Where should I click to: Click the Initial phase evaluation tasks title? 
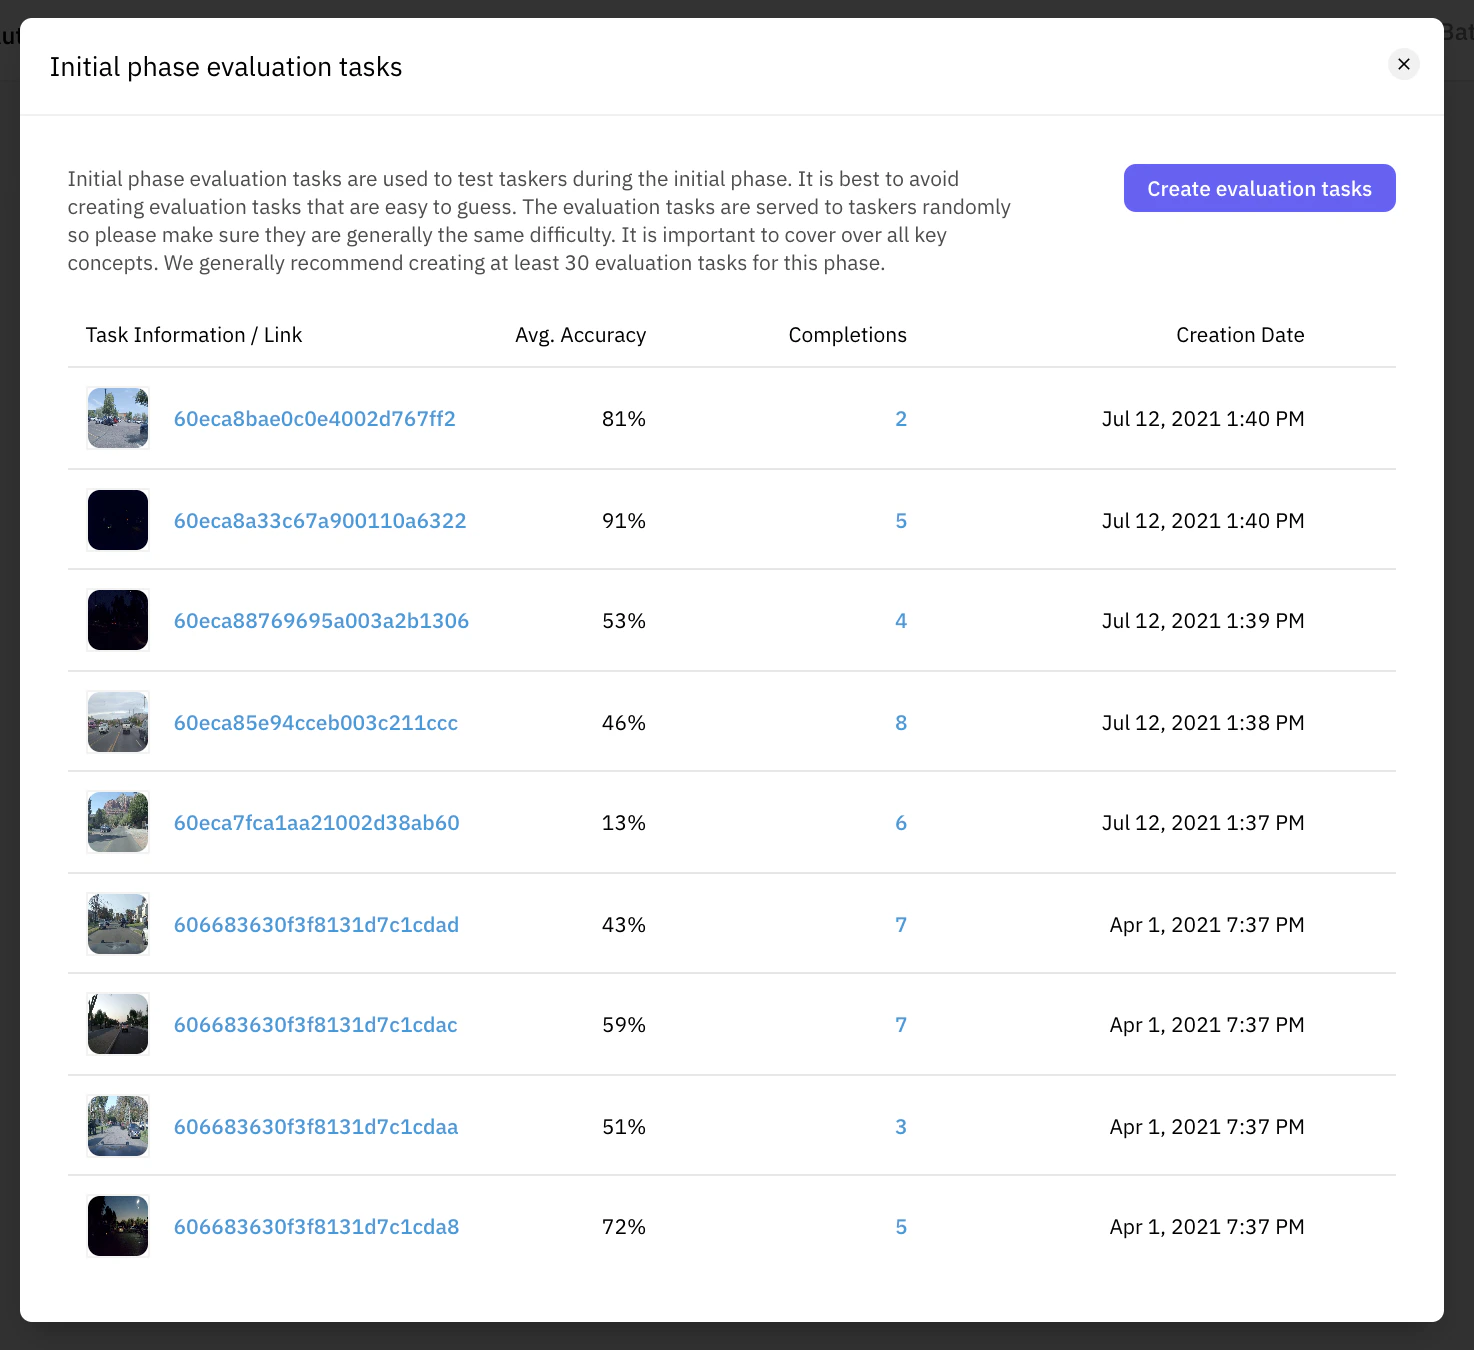pos(226,67)
